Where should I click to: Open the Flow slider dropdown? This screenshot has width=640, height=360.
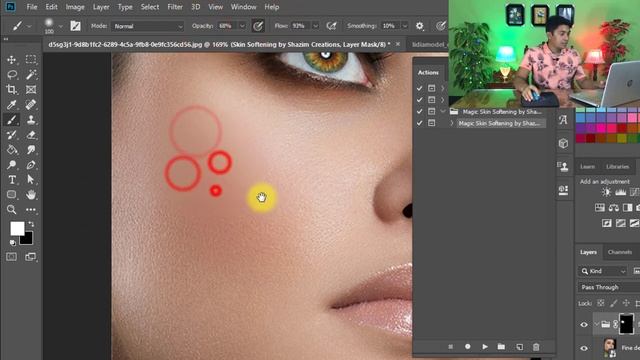point(315,26)
